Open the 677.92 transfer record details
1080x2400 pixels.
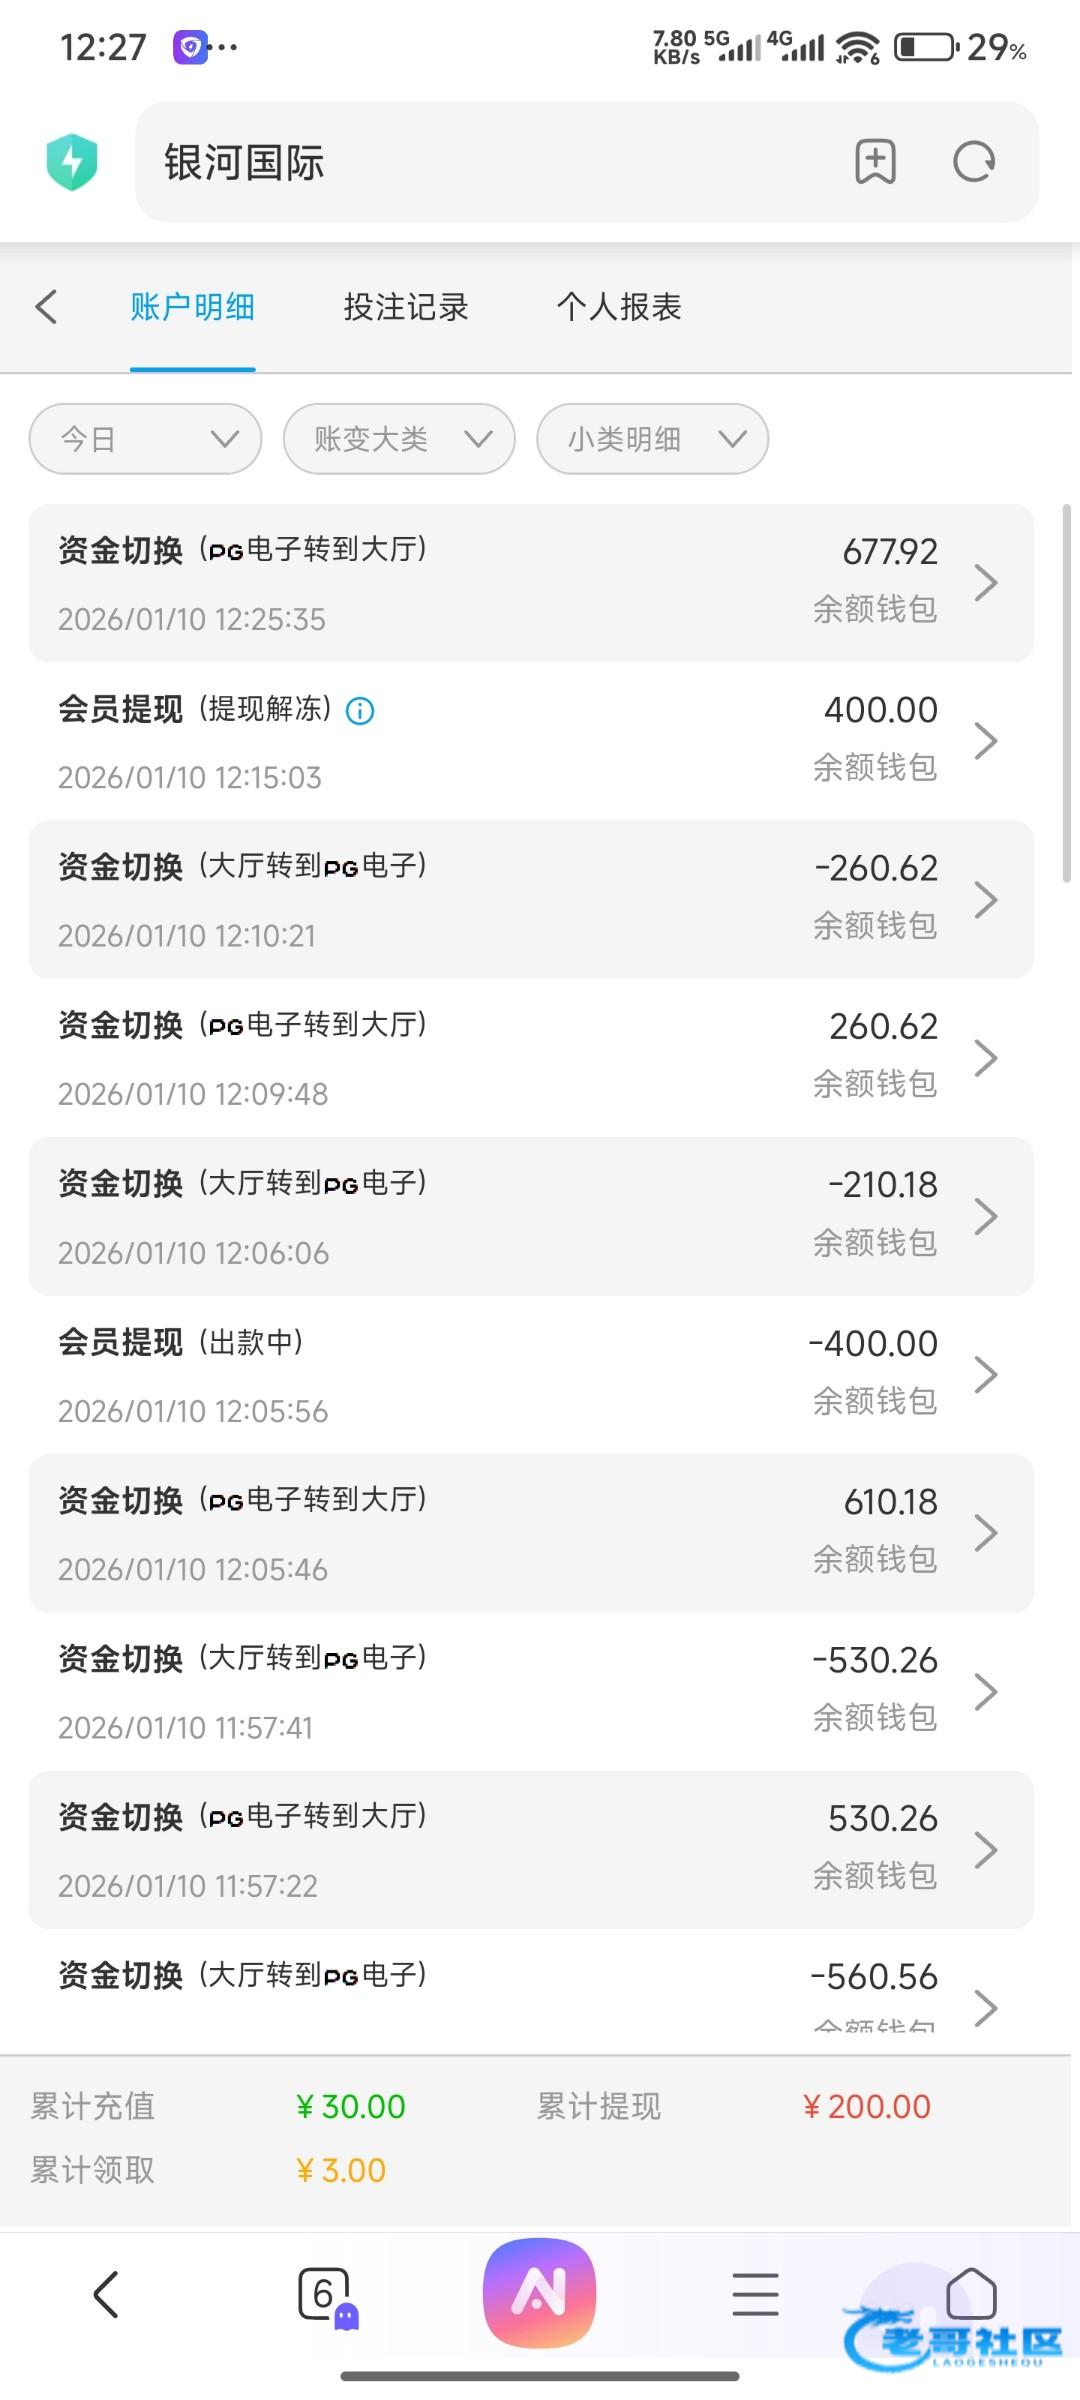click(x=530, y=583)
